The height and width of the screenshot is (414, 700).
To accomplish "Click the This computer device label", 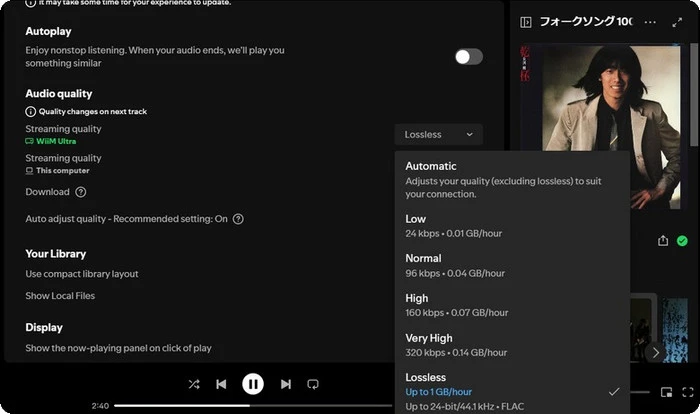I will pos(57,171).
